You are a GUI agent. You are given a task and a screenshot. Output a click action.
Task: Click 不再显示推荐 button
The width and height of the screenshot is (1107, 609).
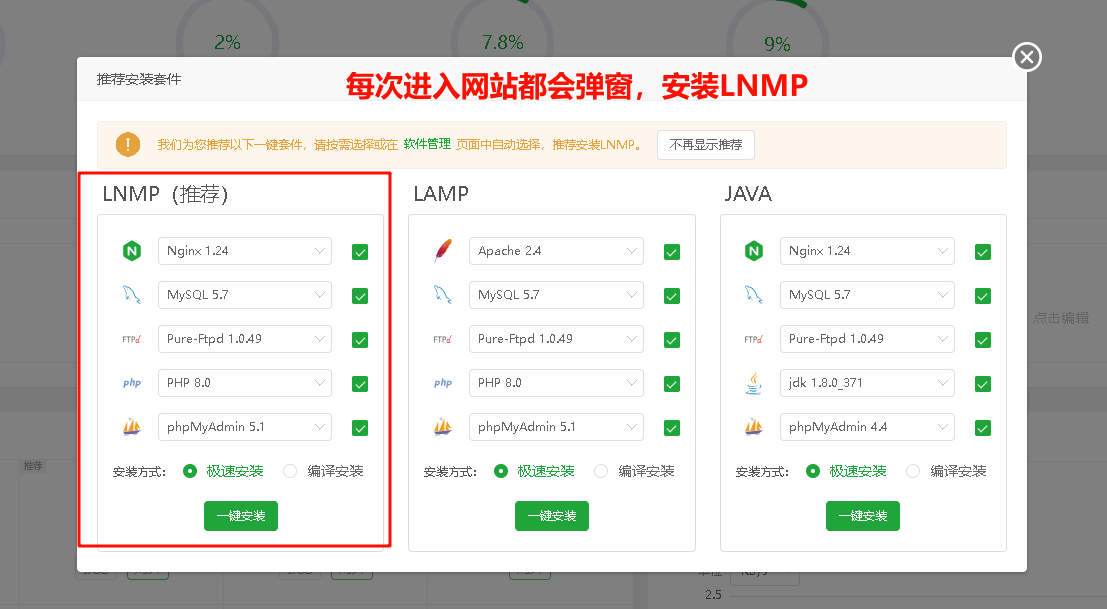pos(705,145)
